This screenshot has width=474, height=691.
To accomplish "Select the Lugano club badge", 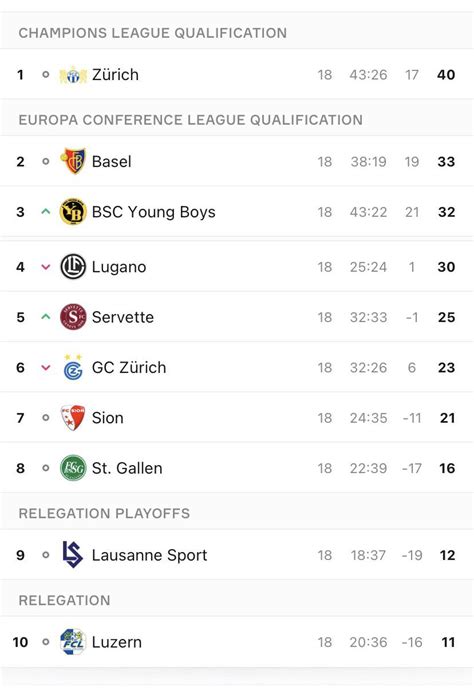I will pyautogui.click(x=73, y=267).
